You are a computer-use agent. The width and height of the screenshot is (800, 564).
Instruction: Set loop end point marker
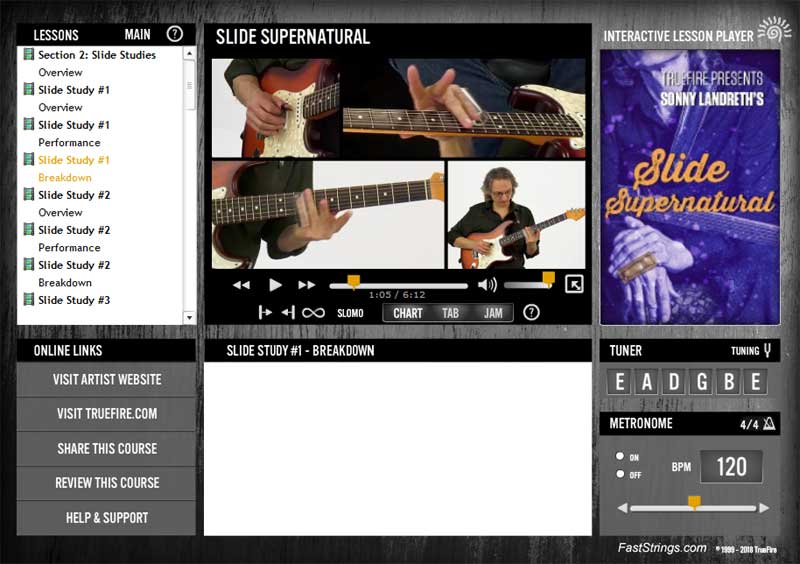tap(288, 312)
